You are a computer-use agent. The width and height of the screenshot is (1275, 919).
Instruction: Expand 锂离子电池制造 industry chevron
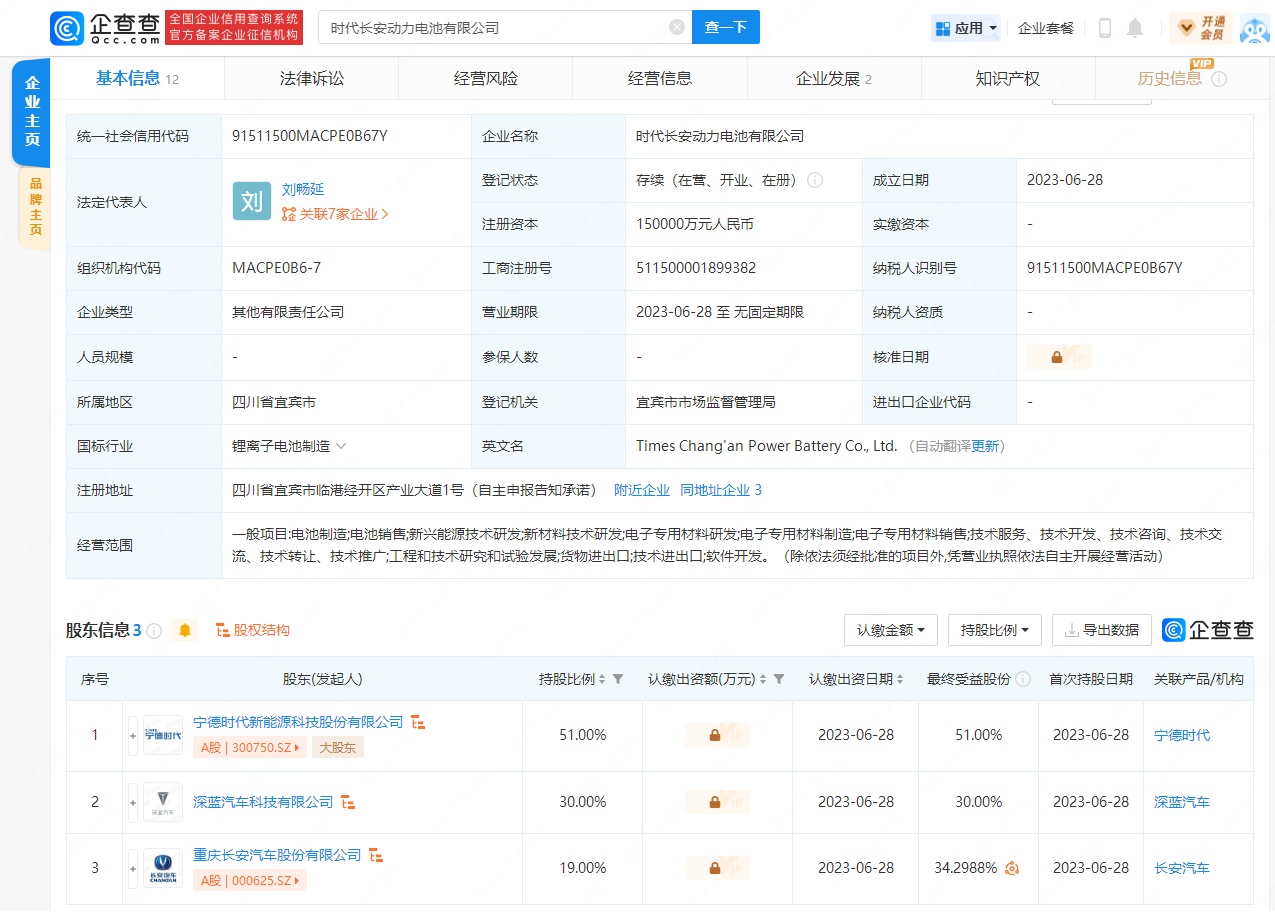[341, 446]
